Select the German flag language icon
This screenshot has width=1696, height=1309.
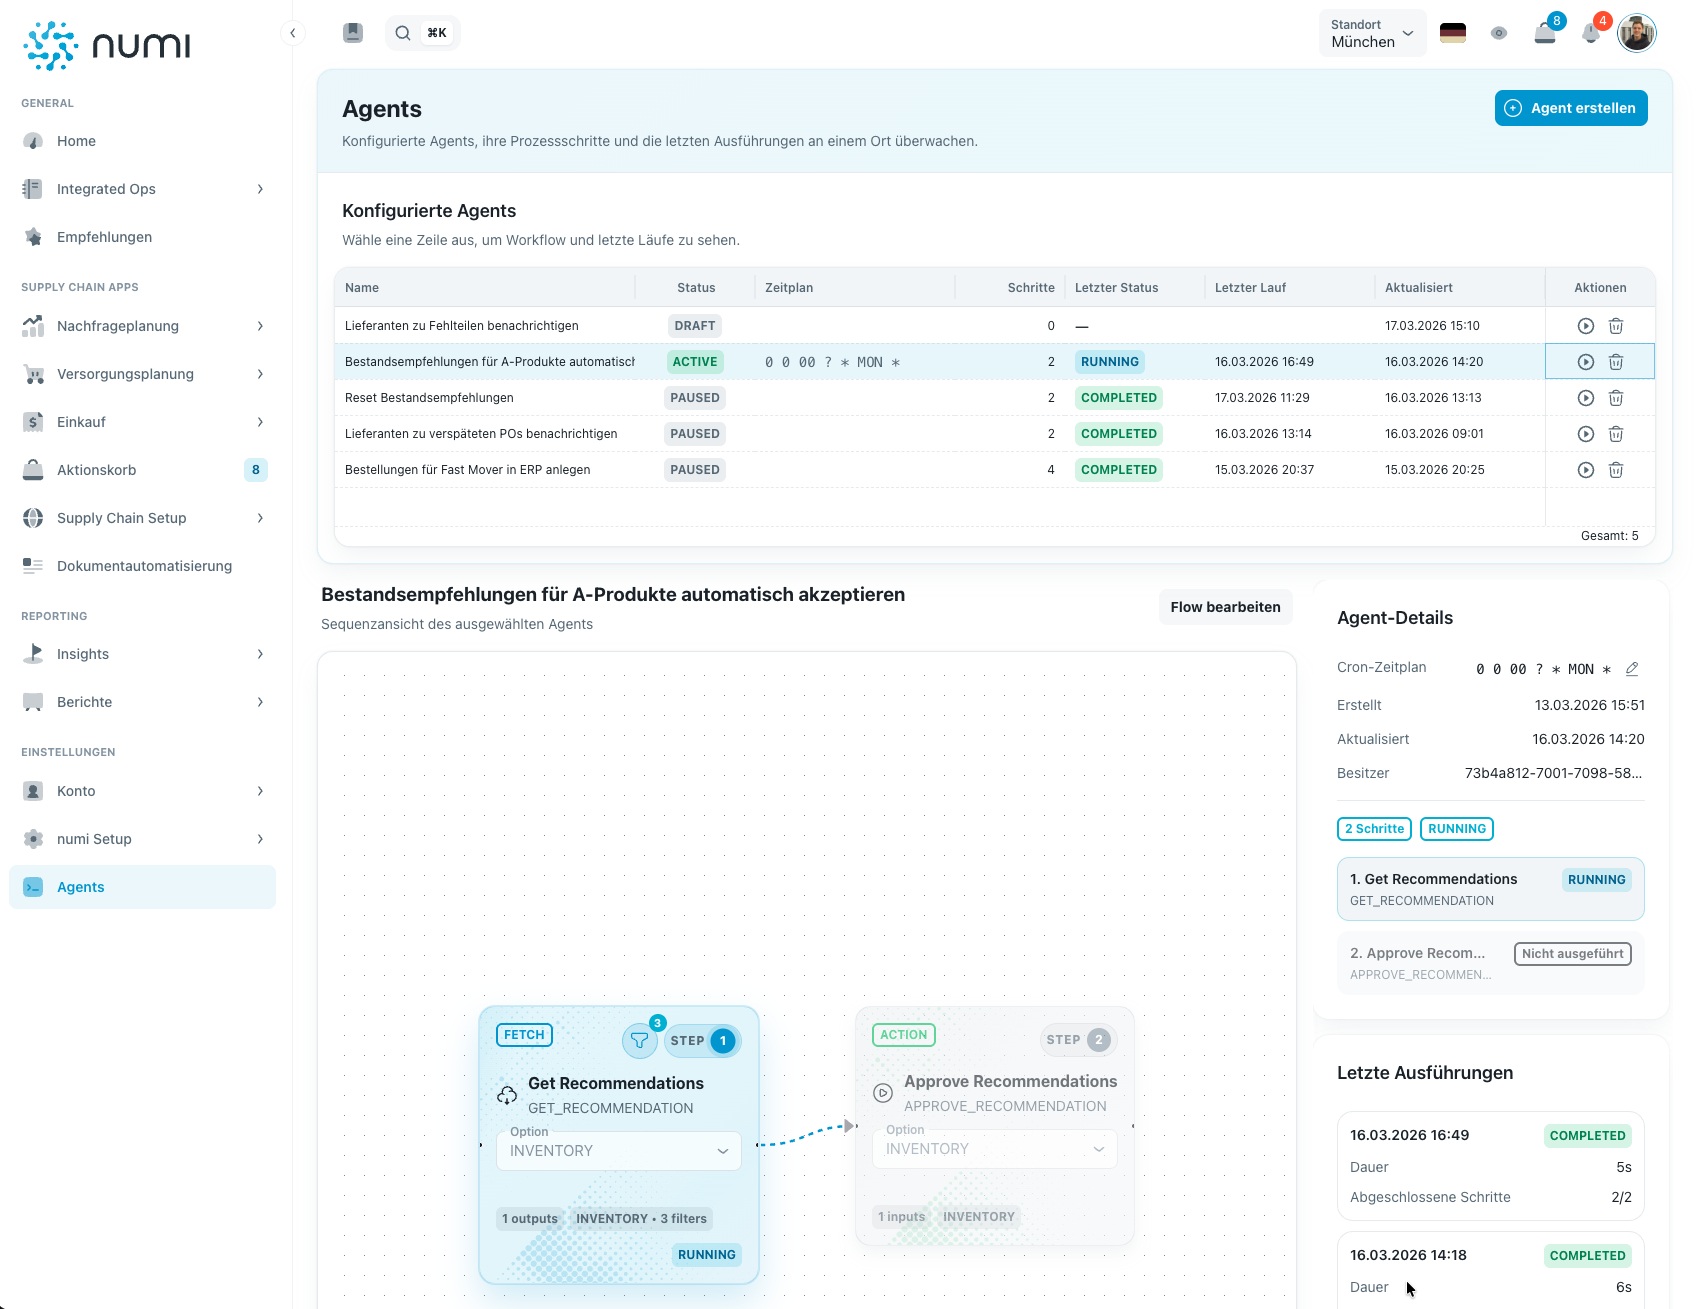pyautogui.click(x=1452, y=33)
